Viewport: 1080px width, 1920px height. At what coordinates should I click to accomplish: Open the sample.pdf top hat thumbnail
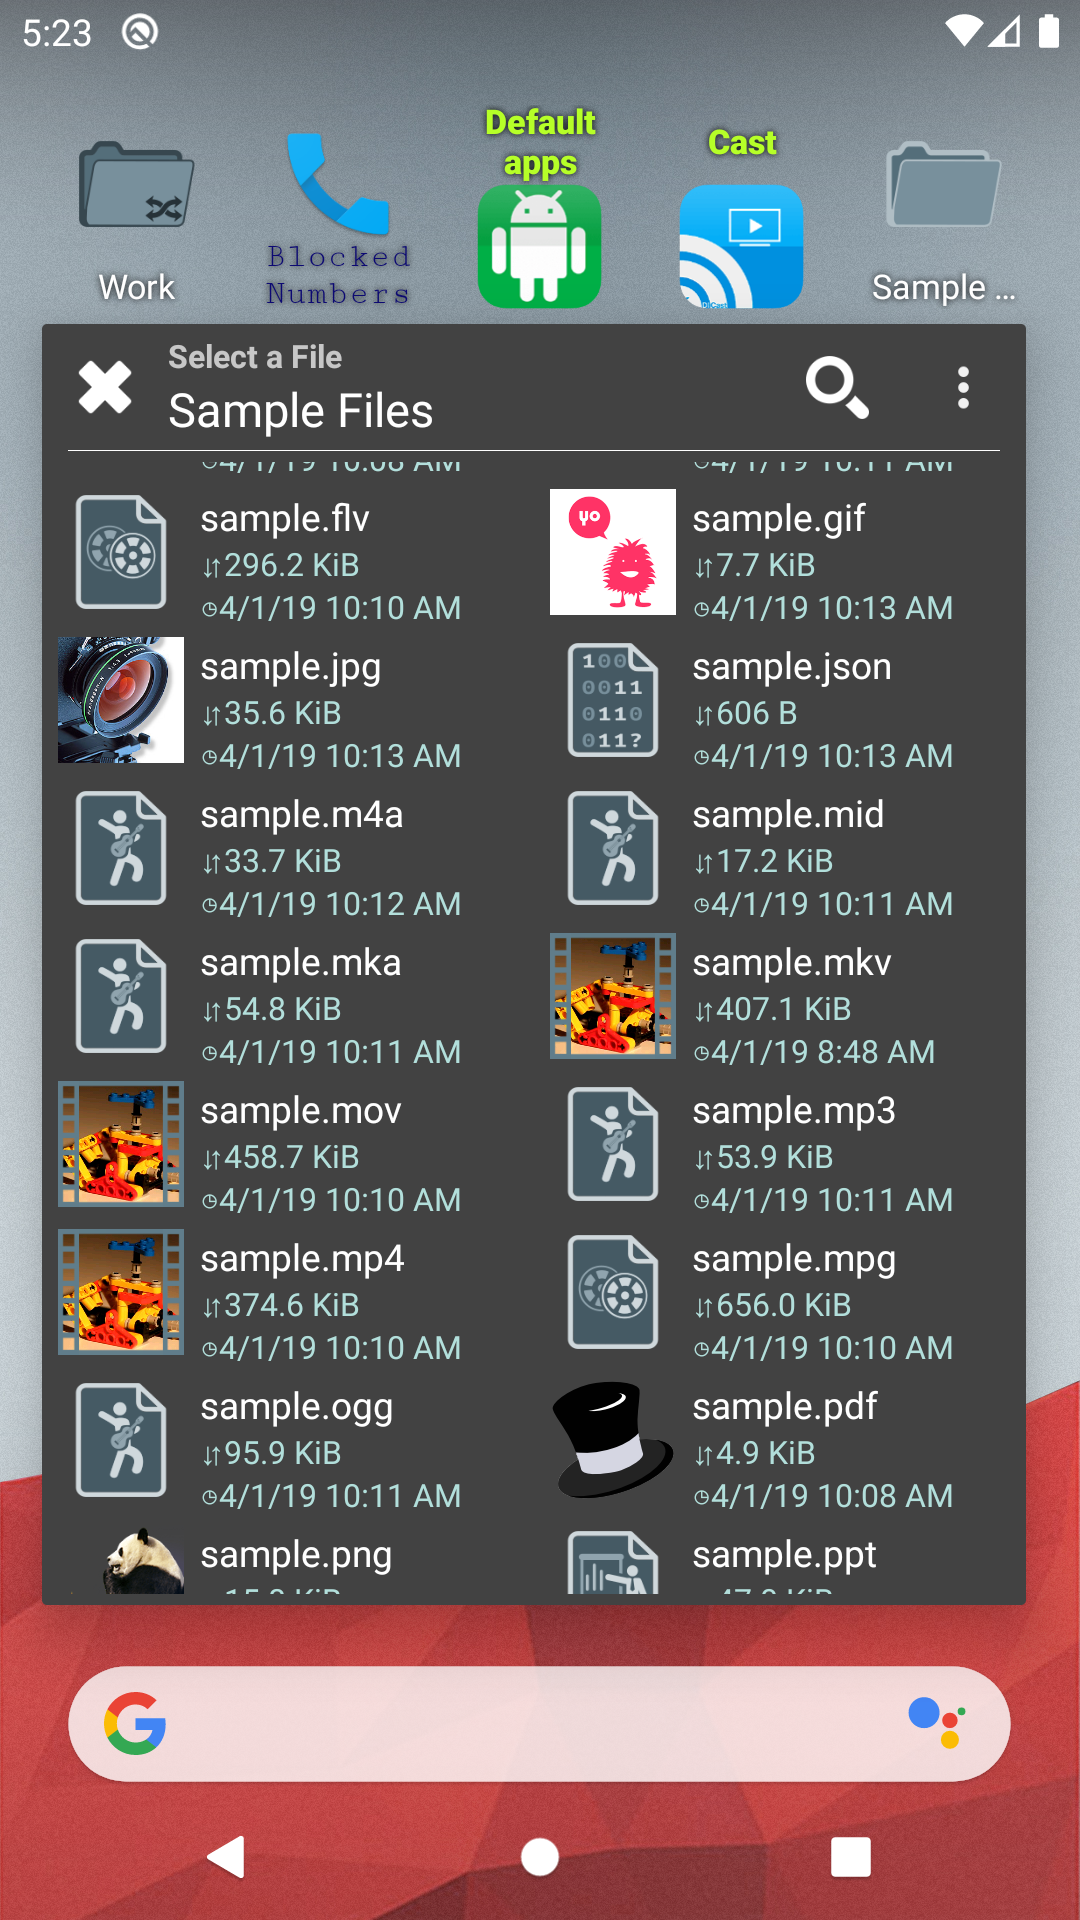613,1440
